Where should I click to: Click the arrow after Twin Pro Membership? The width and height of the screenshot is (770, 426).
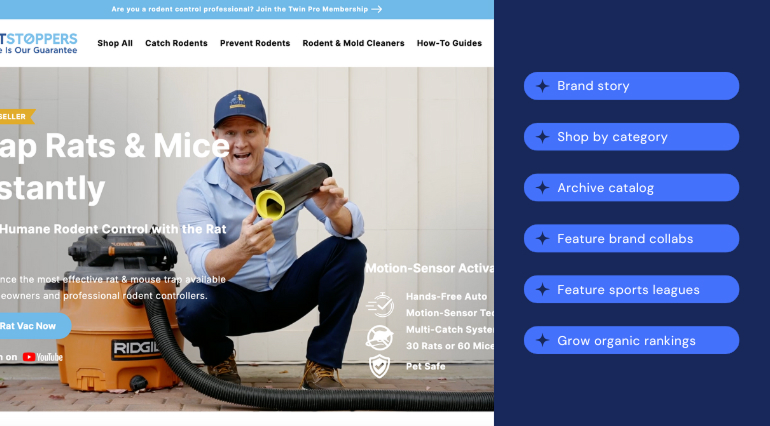(x=377, y=9)
